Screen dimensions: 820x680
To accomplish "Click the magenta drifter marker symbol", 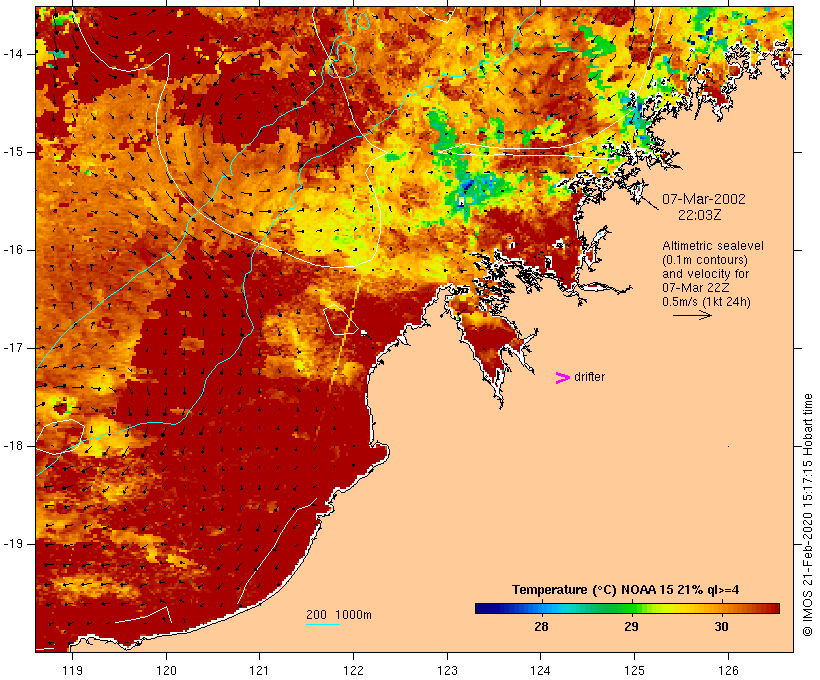I will click(x=562, y=378).
